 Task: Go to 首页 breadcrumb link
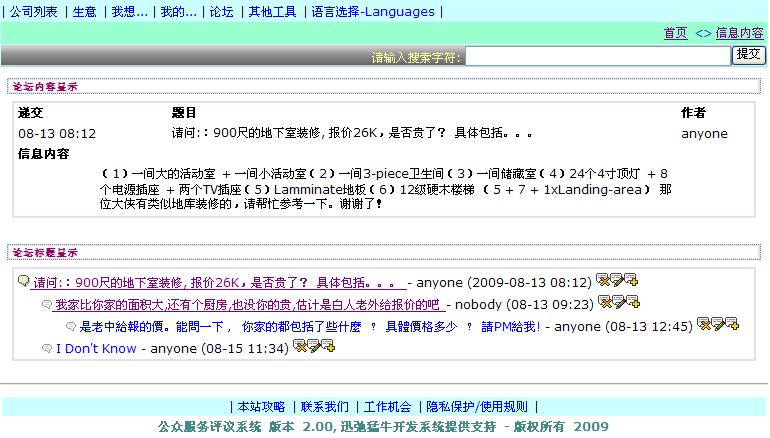click(x=676, y=33)
